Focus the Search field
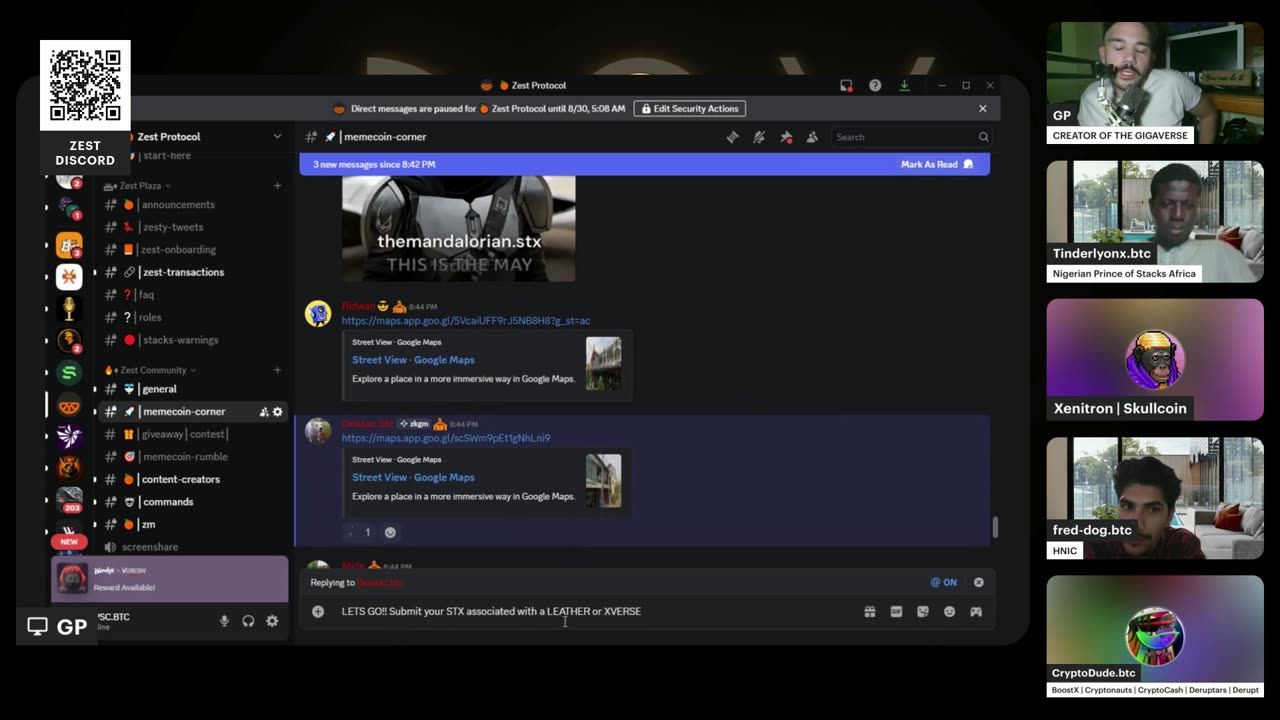This screenshot has width=1280, height=720. click(x=910, y=137)
